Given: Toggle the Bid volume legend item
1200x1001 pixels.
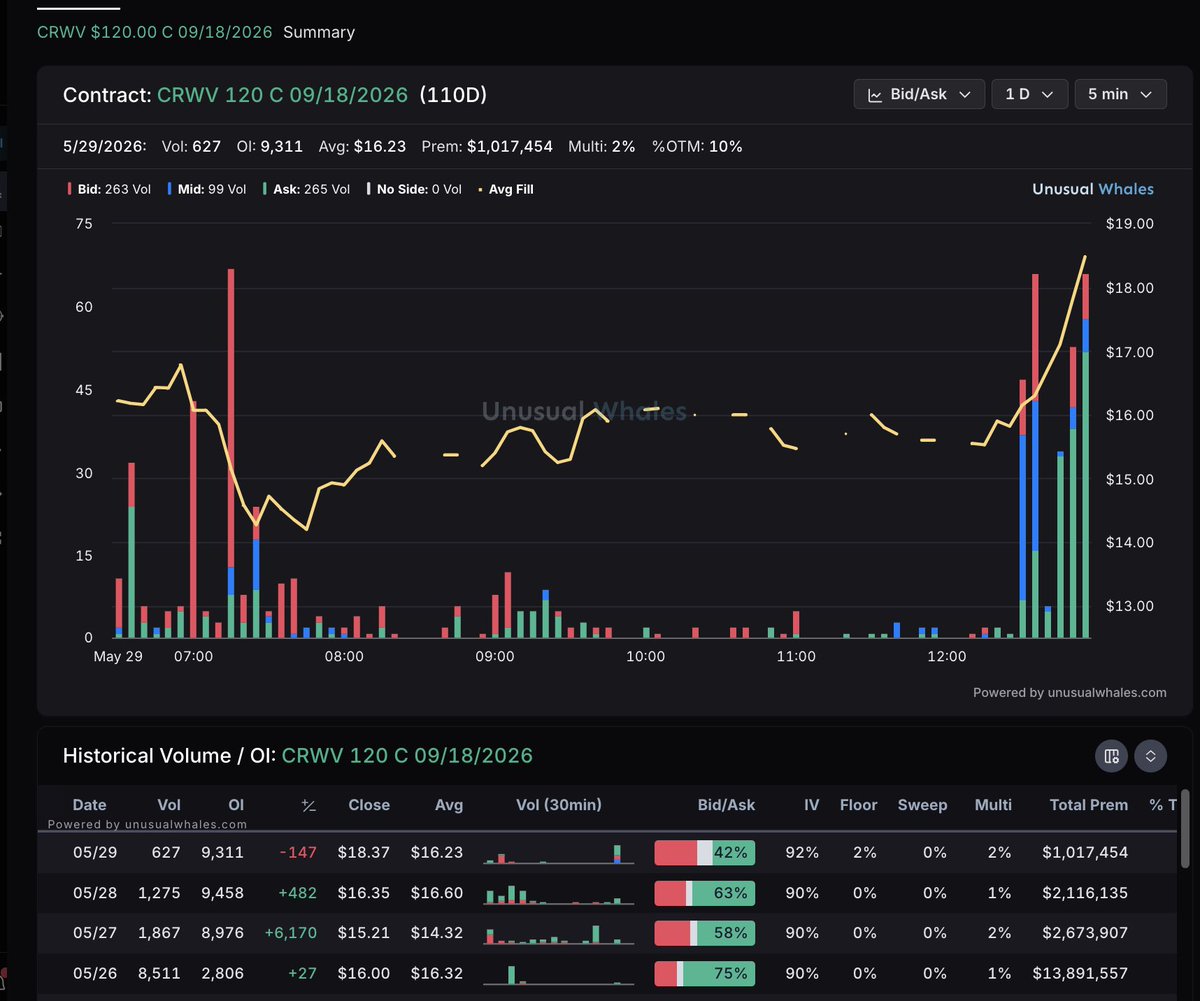Looking at the screenshot, I should pos(109,189).
